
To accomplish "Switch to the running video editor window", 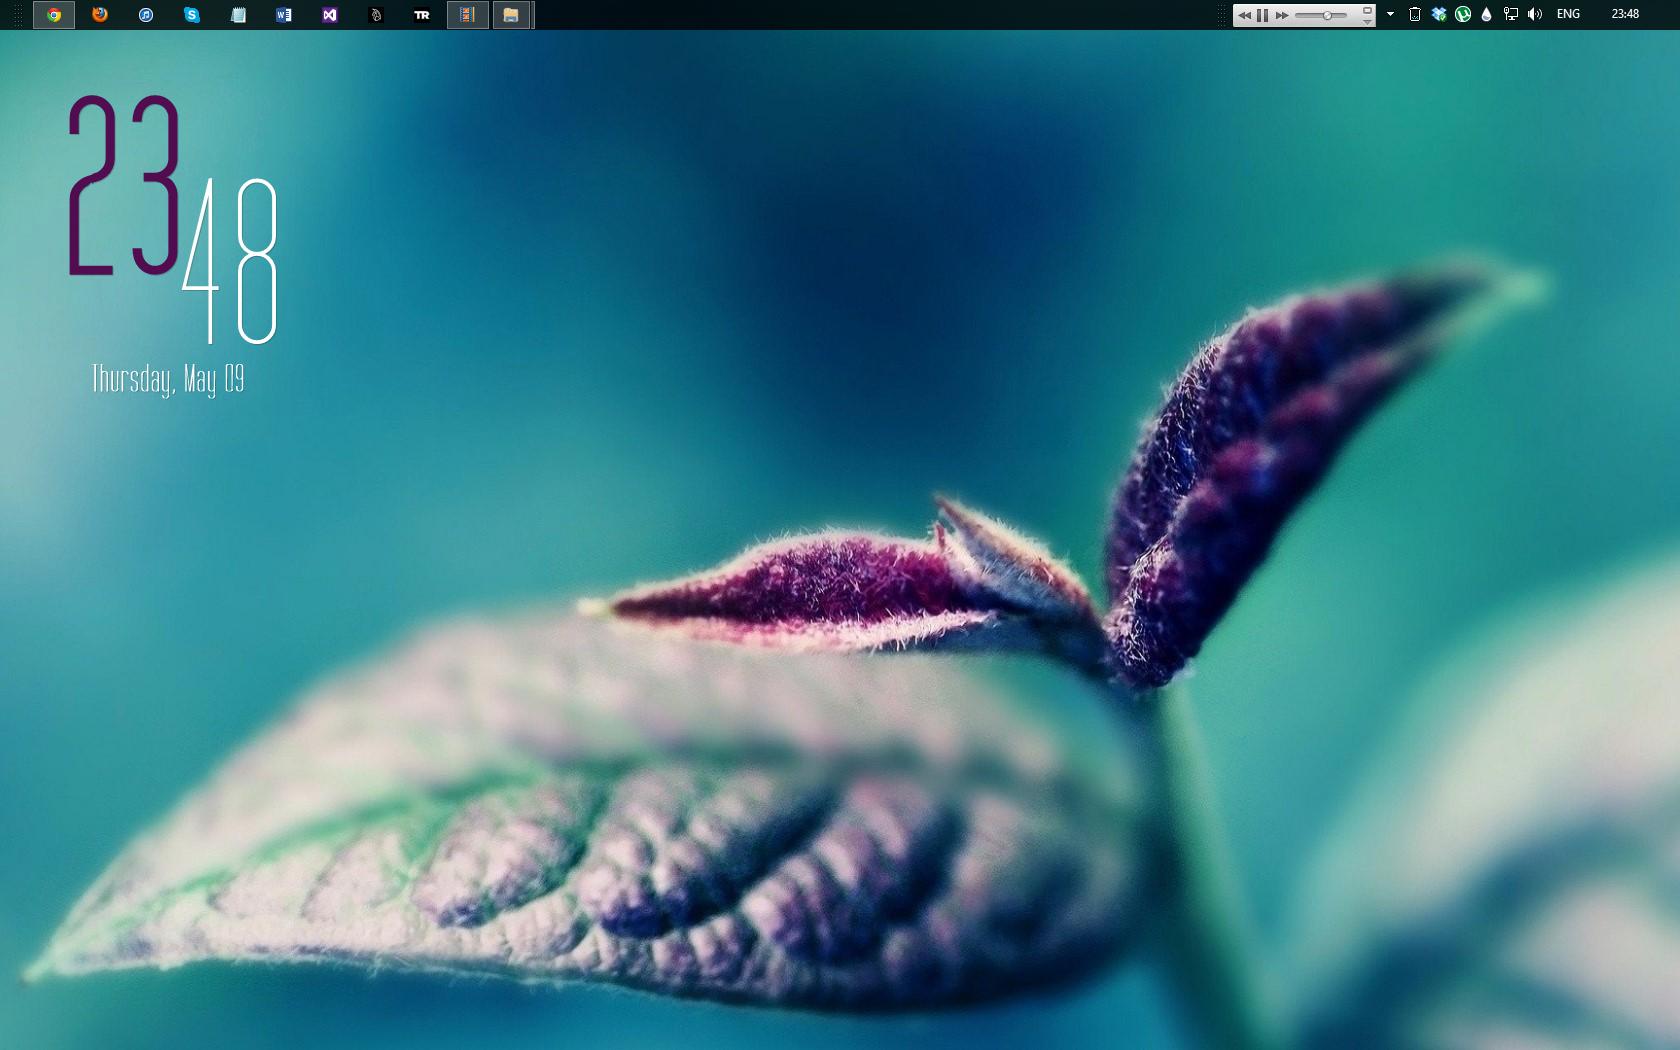I will [467, 15].
